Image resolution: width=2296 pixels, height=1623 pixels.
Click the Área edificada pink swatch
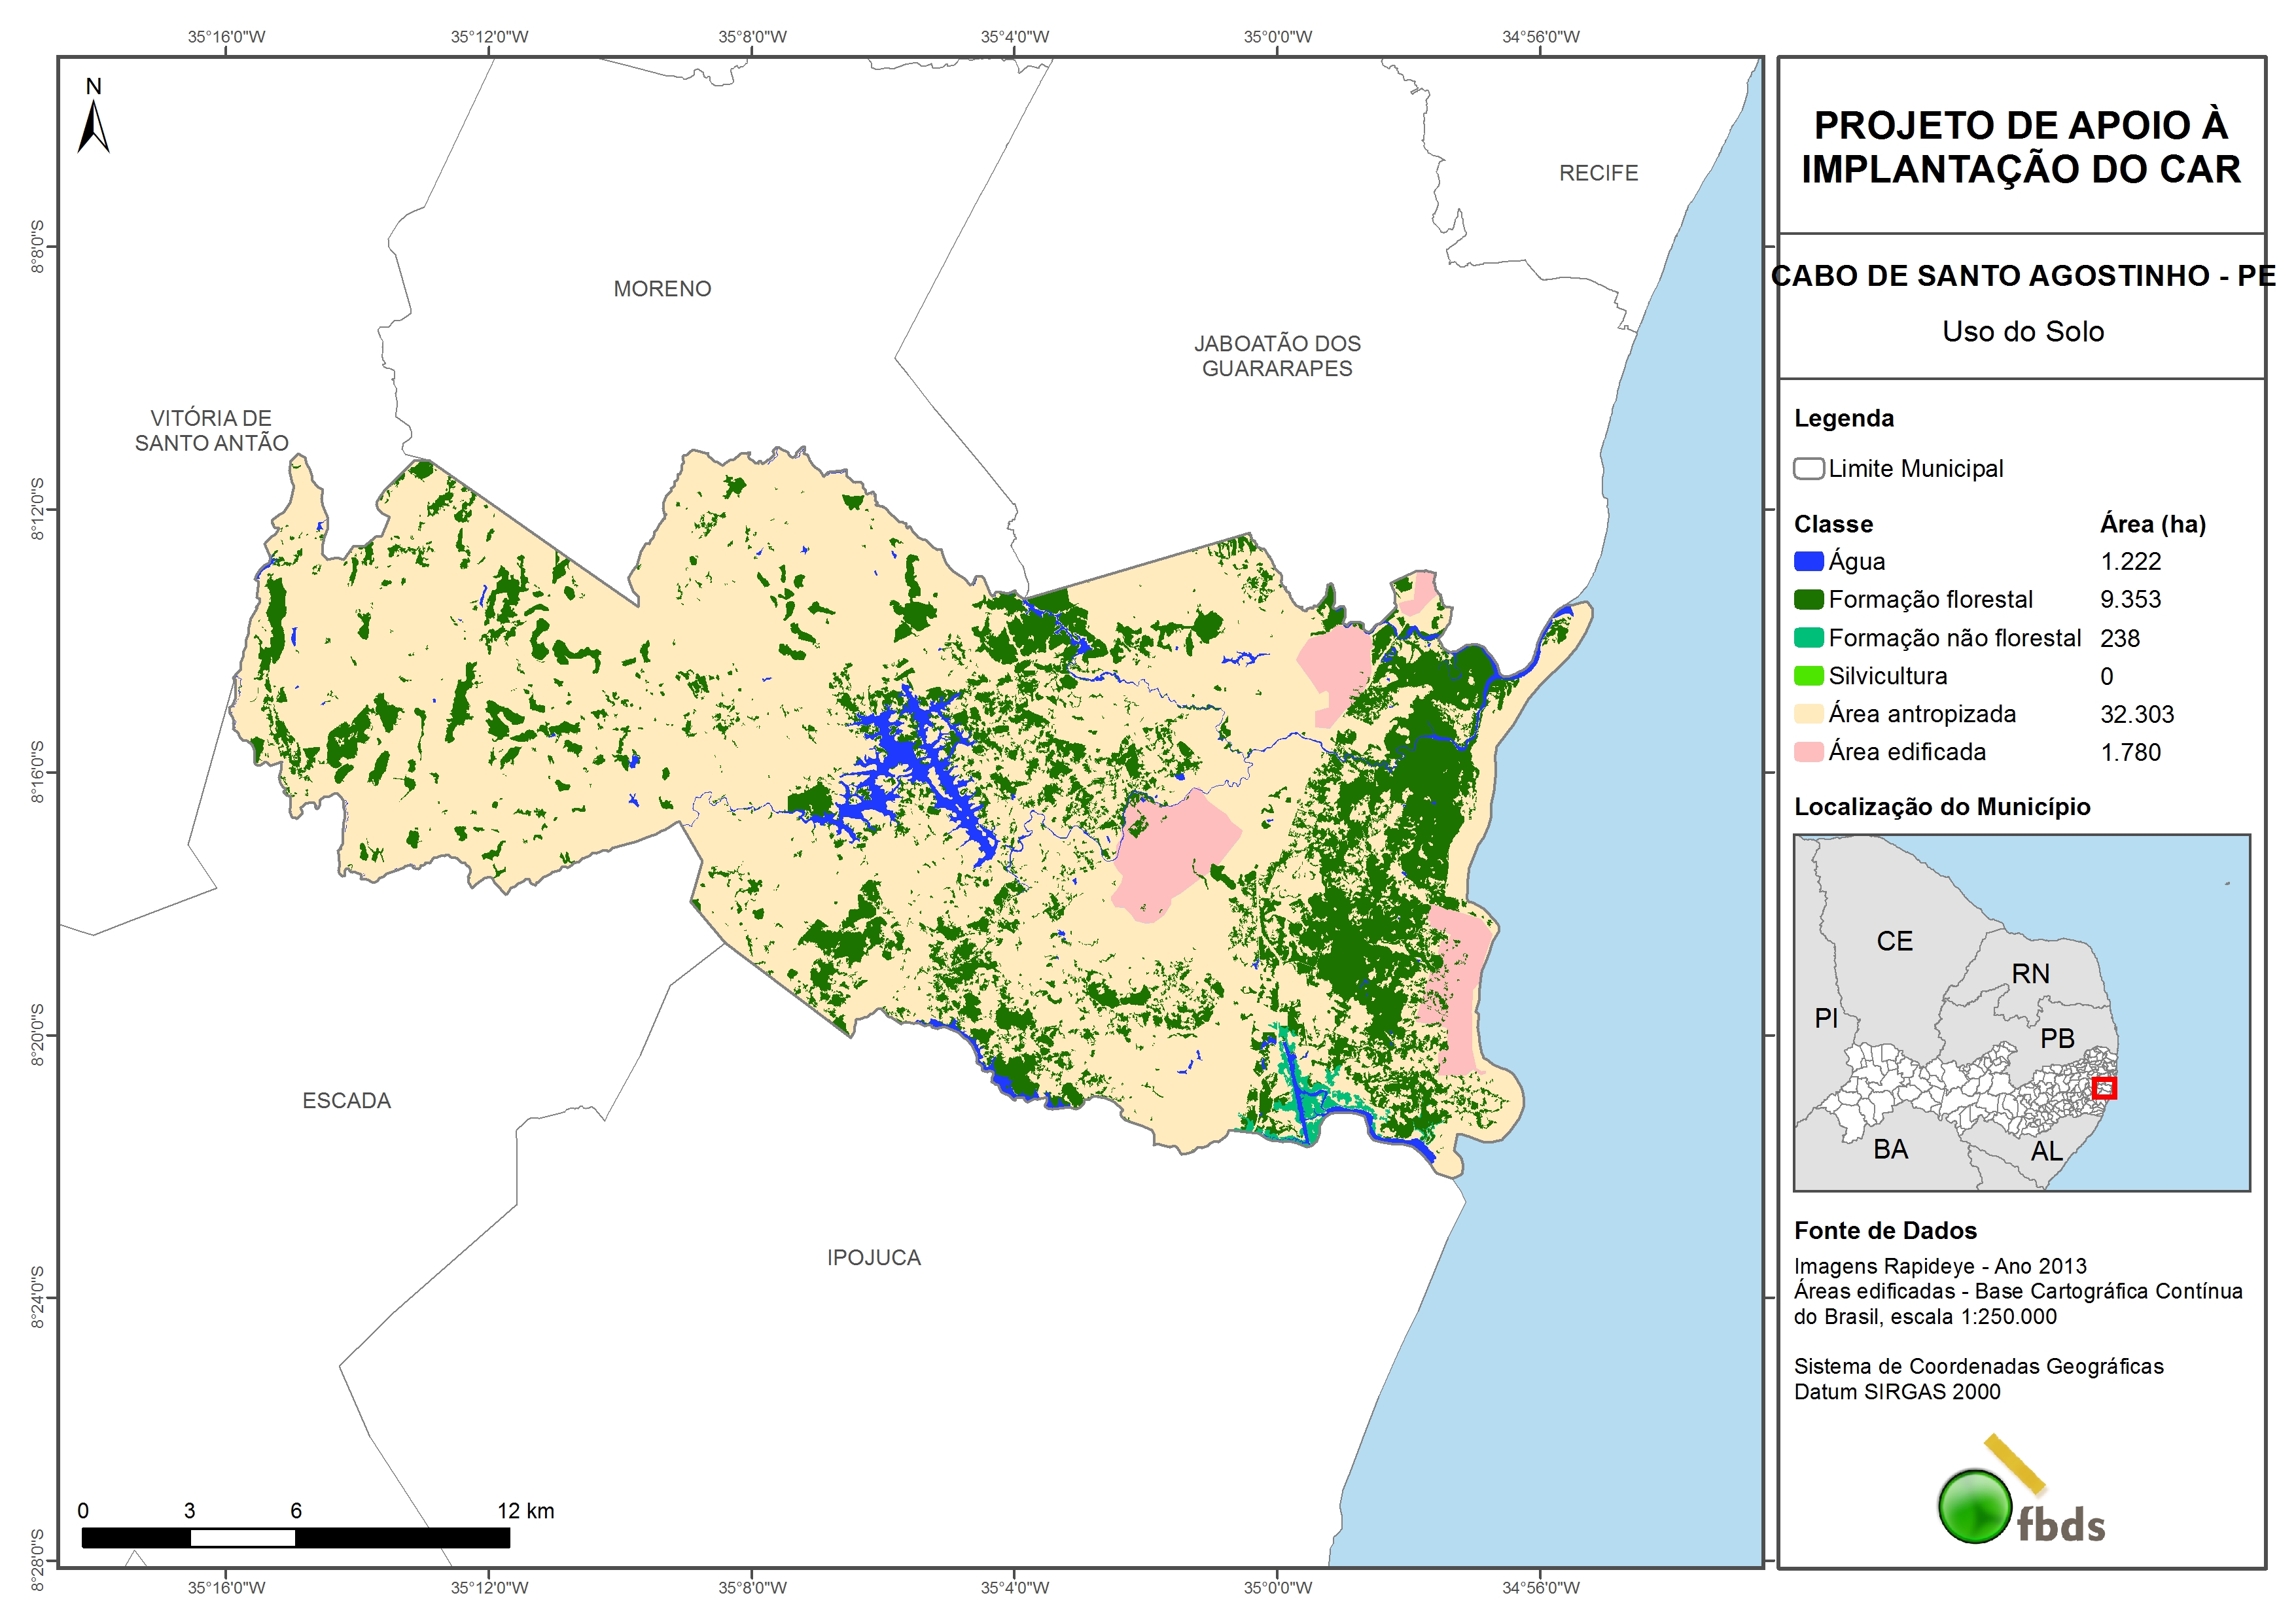[1808, 752]
